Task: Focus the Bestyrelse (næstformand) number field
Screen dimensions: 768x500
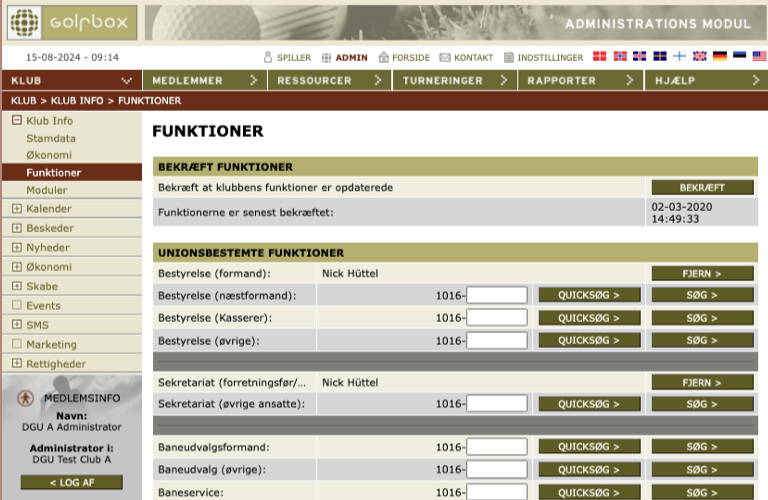Action: coord(497,295)
